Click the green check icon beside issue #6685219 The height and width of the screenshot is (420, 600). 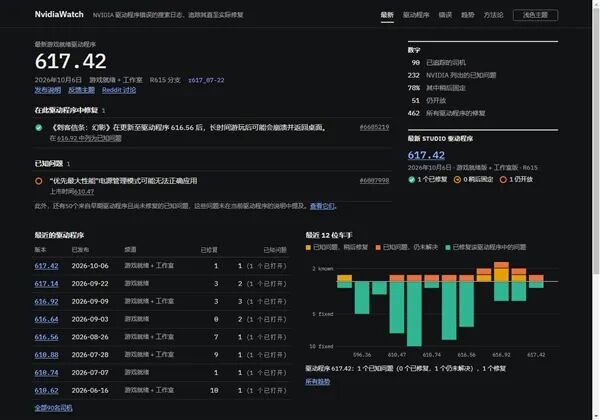(39, 127)
